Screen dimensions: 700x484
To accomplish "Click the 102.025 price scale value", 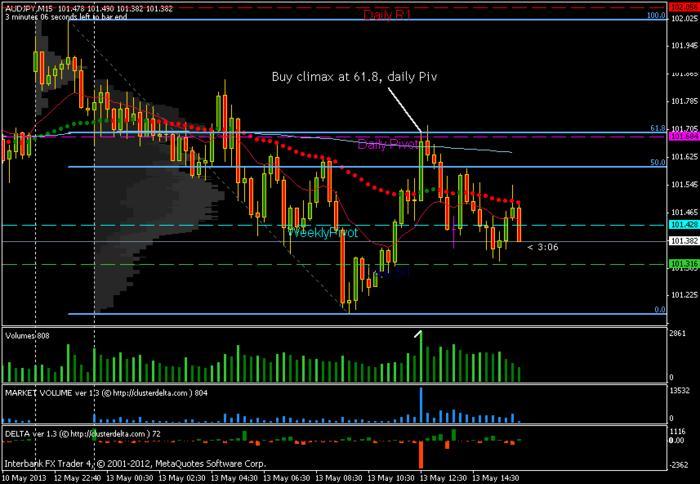I will pos(684,18).
